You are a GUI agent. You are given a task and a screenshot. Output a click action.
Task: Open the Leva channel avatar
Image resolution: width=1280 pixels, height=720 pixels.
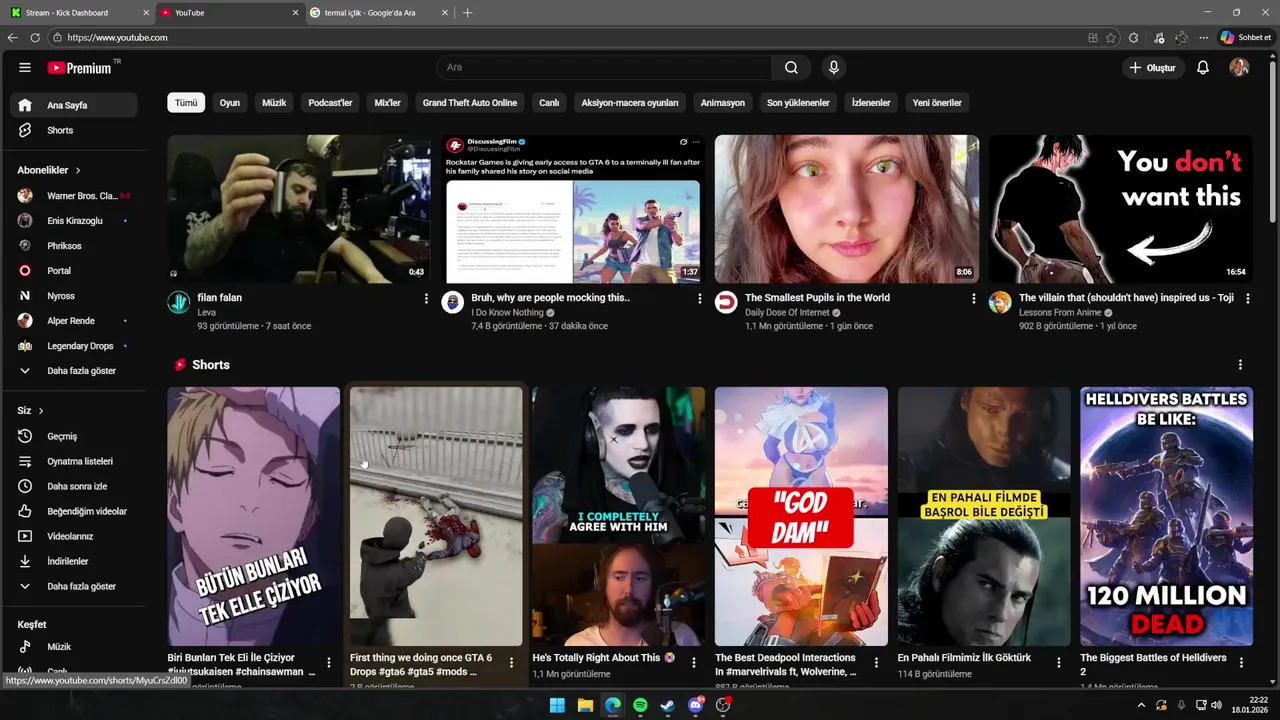(x=179, y=303)
